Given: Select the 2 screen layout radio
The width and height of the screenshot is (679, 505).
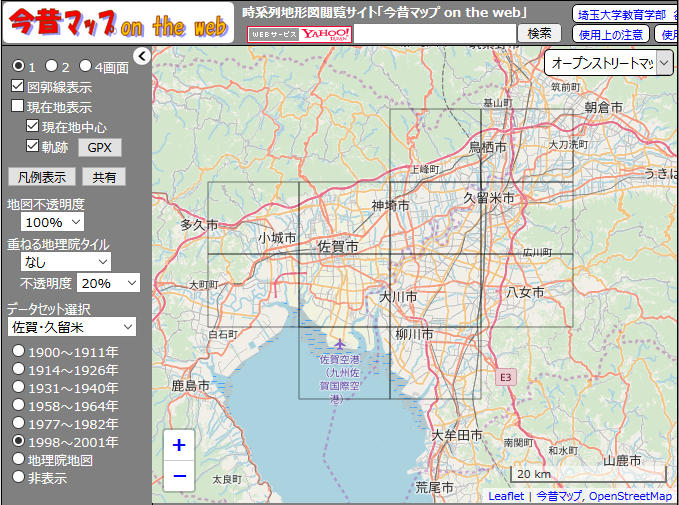Looking at the screenshot, I should click(52, 66).
